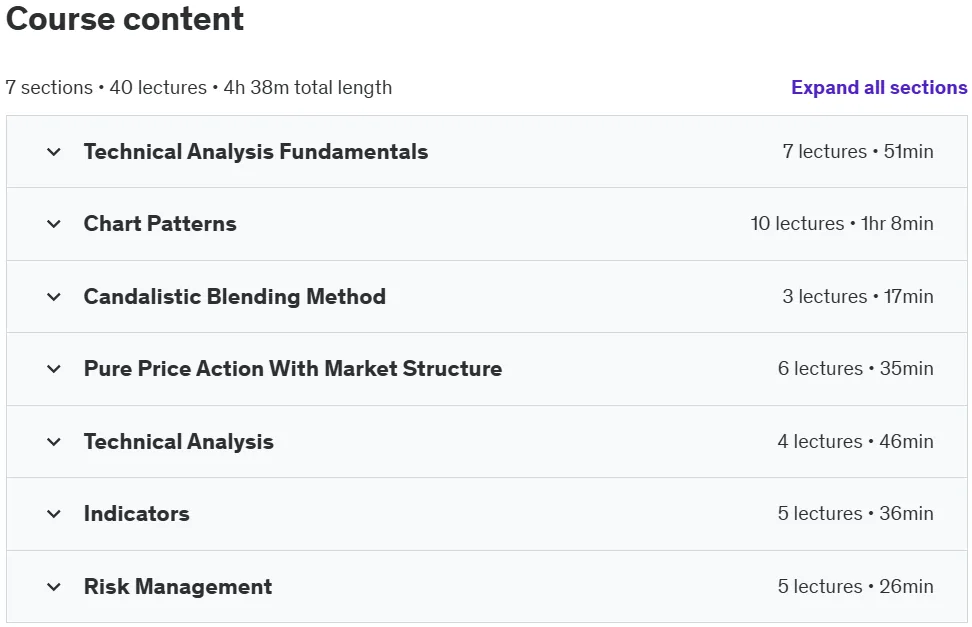The width and height of the screenshot is (972, 627).
Task: Click the '5 lectures • 36min' label
Action: [x=855, y=514]
